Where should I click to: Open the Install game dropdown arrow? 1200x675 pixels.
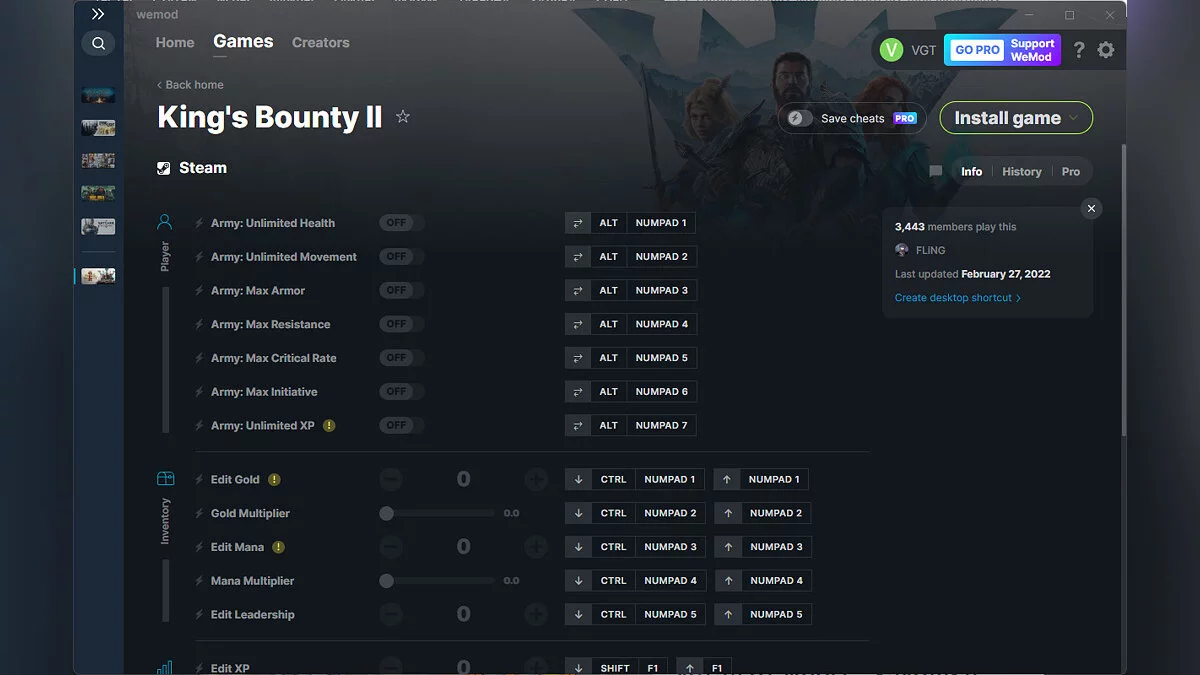1074,118
